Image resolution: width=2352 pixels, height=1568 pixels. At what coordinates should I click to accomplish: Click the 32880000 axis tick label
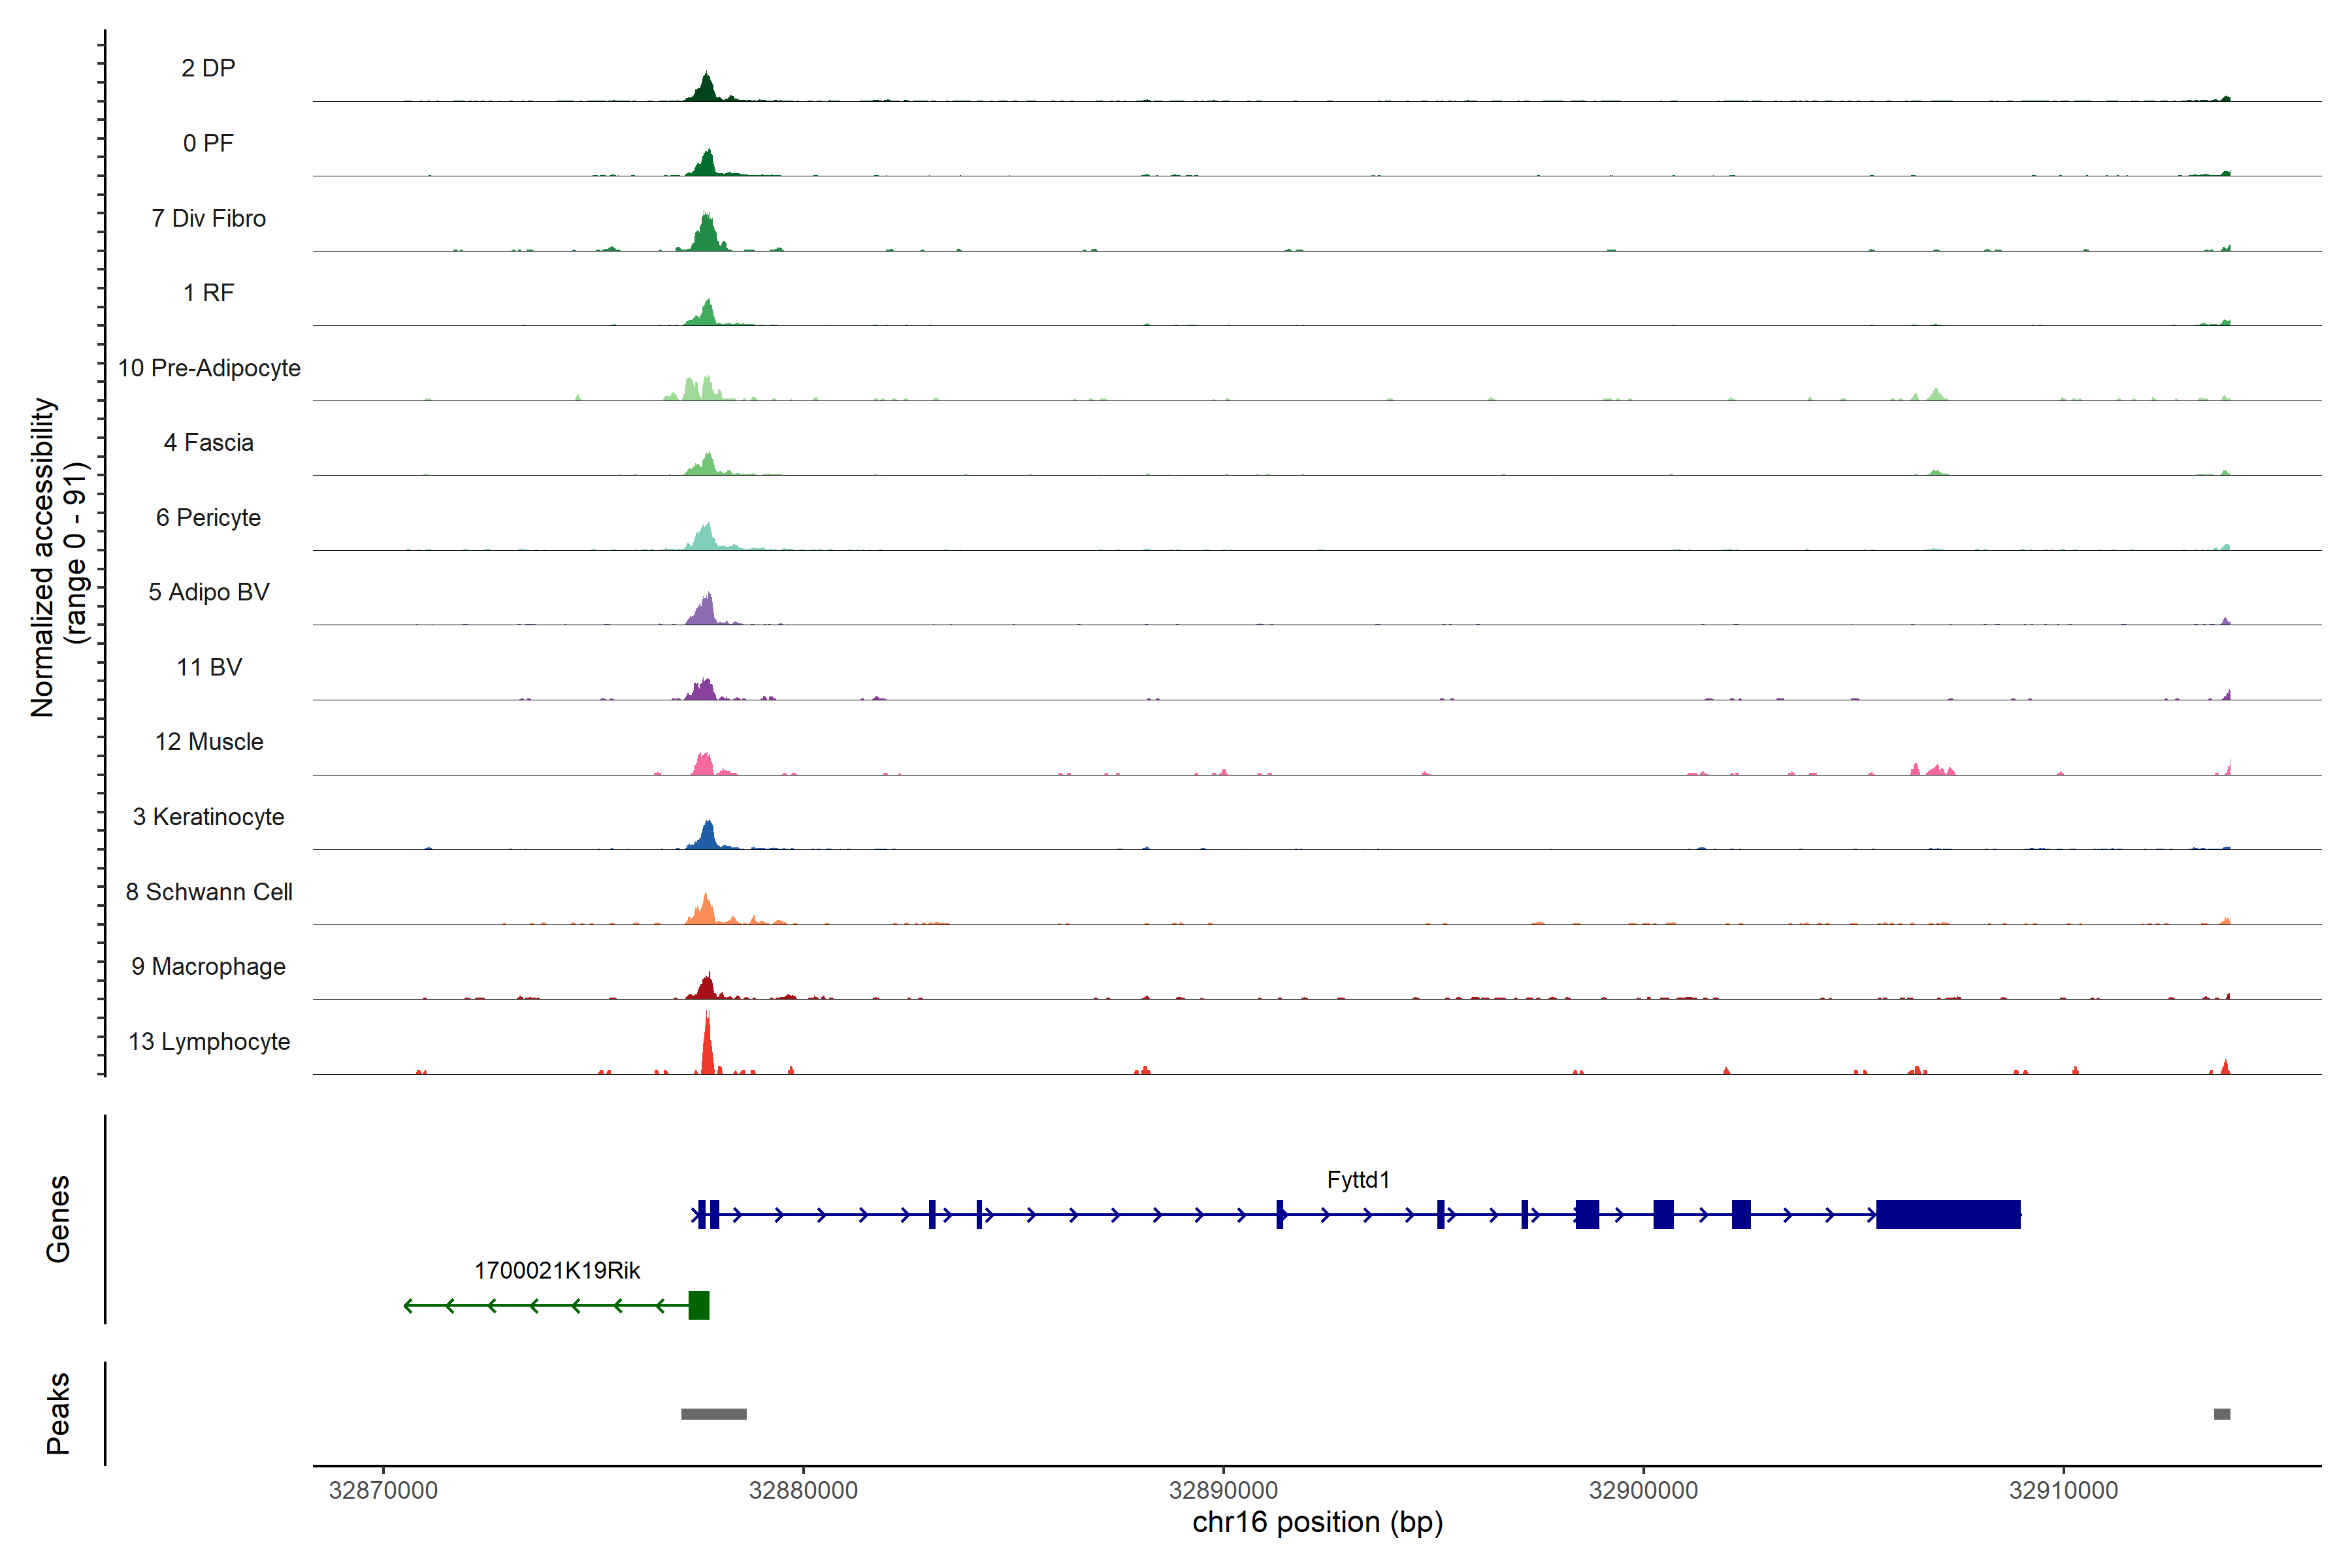click(x=803, y=1491)
